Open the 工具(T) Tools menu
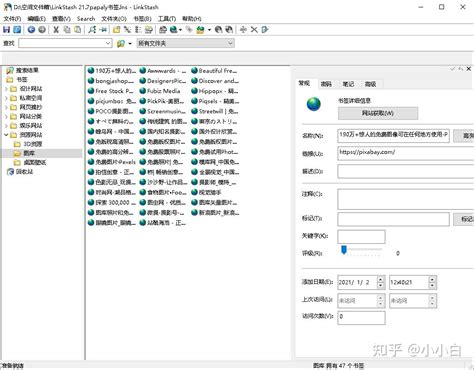This screenshot has width=474, height=370. coord(167,19)
